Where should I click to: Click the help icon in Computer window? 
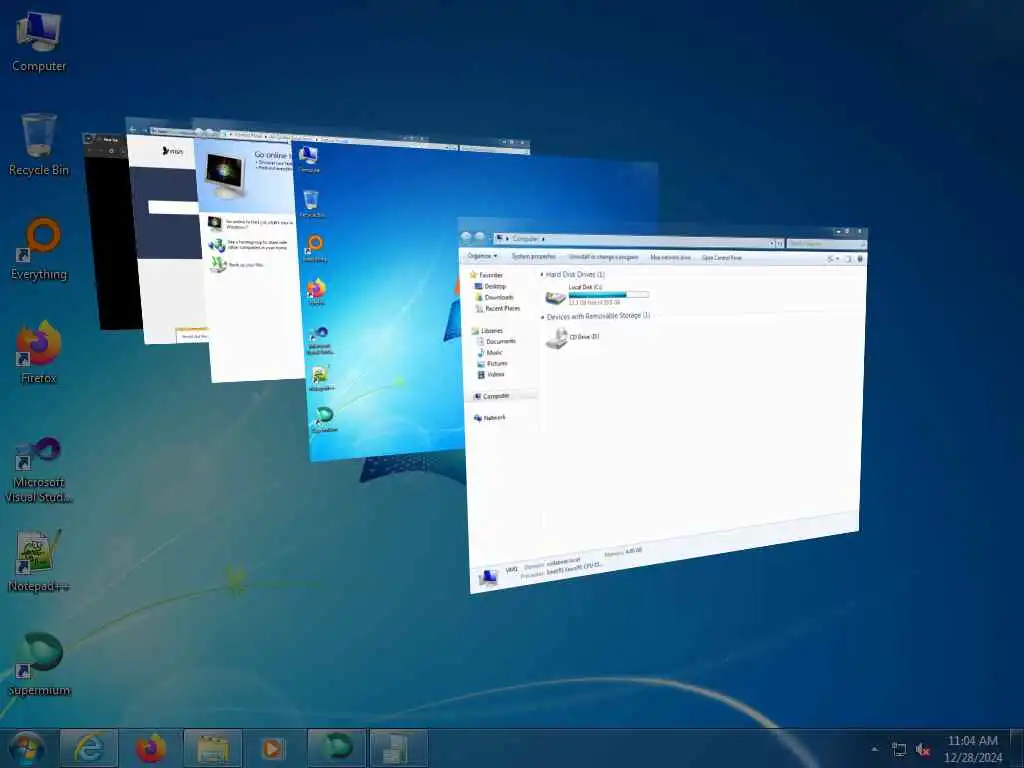coord(860,259)
